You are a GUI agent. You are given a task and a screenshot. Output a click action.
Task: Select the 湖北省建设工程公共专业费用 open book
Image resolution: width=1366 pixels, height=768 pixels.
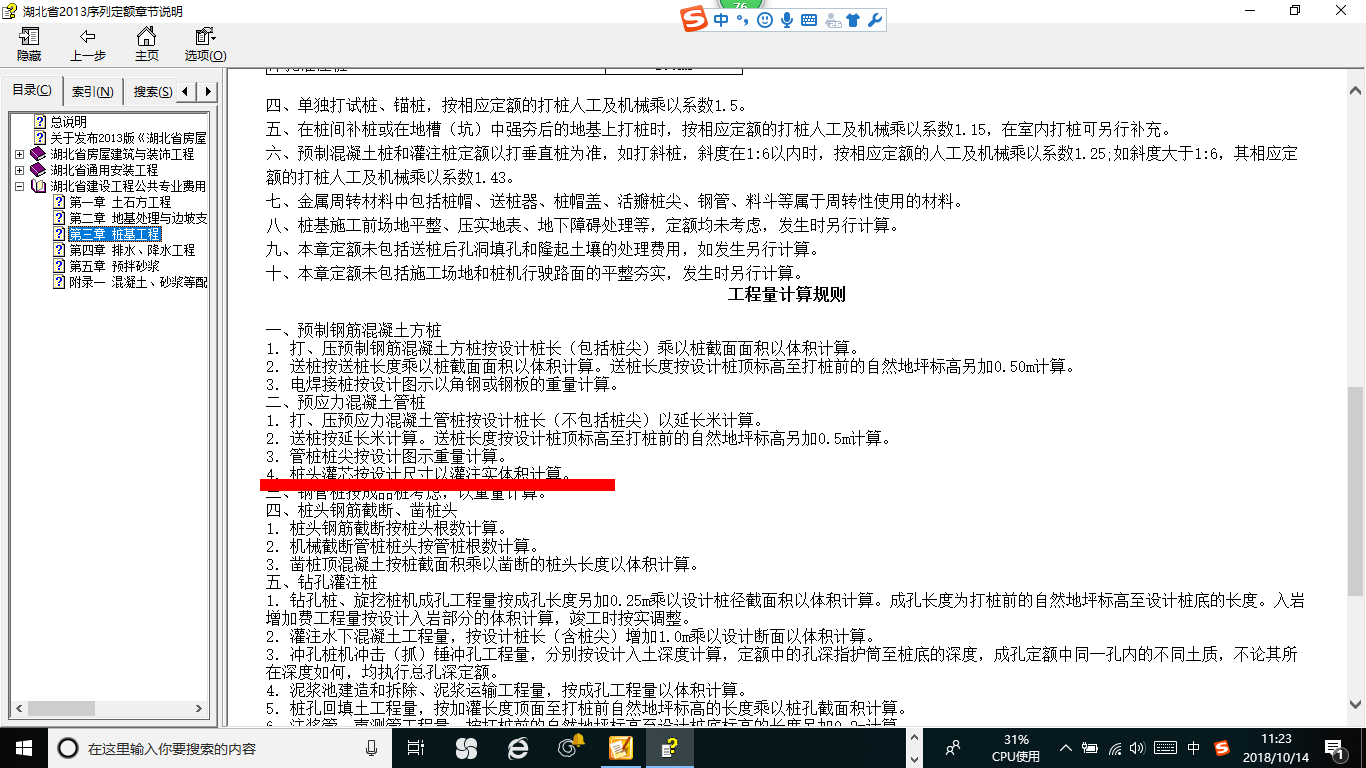click(x=128, y=186)
